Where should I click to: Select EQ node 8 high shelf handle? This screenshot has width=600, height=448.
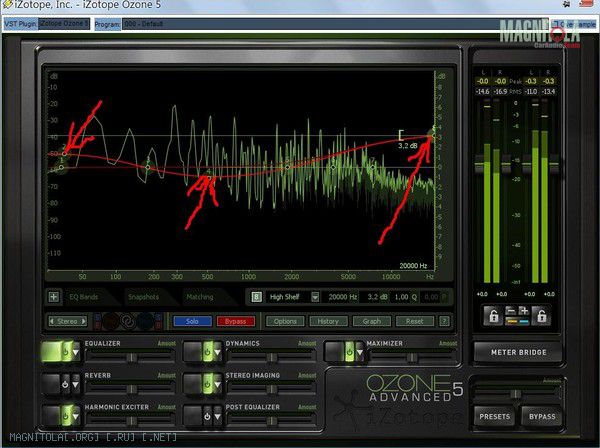coord(433,135)
